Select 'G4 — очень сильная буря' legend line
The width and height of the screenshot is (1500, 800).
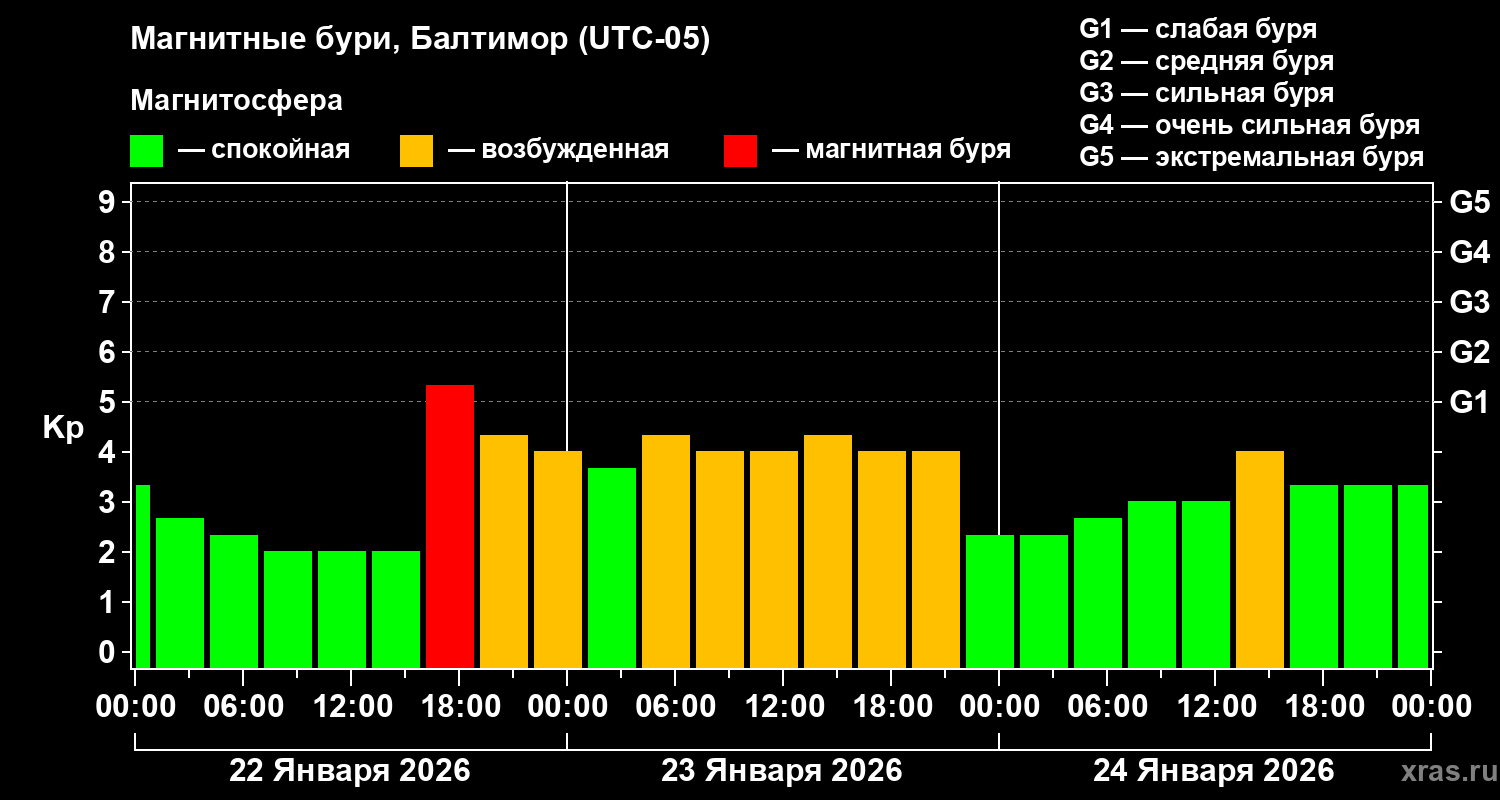[1250, 125]
